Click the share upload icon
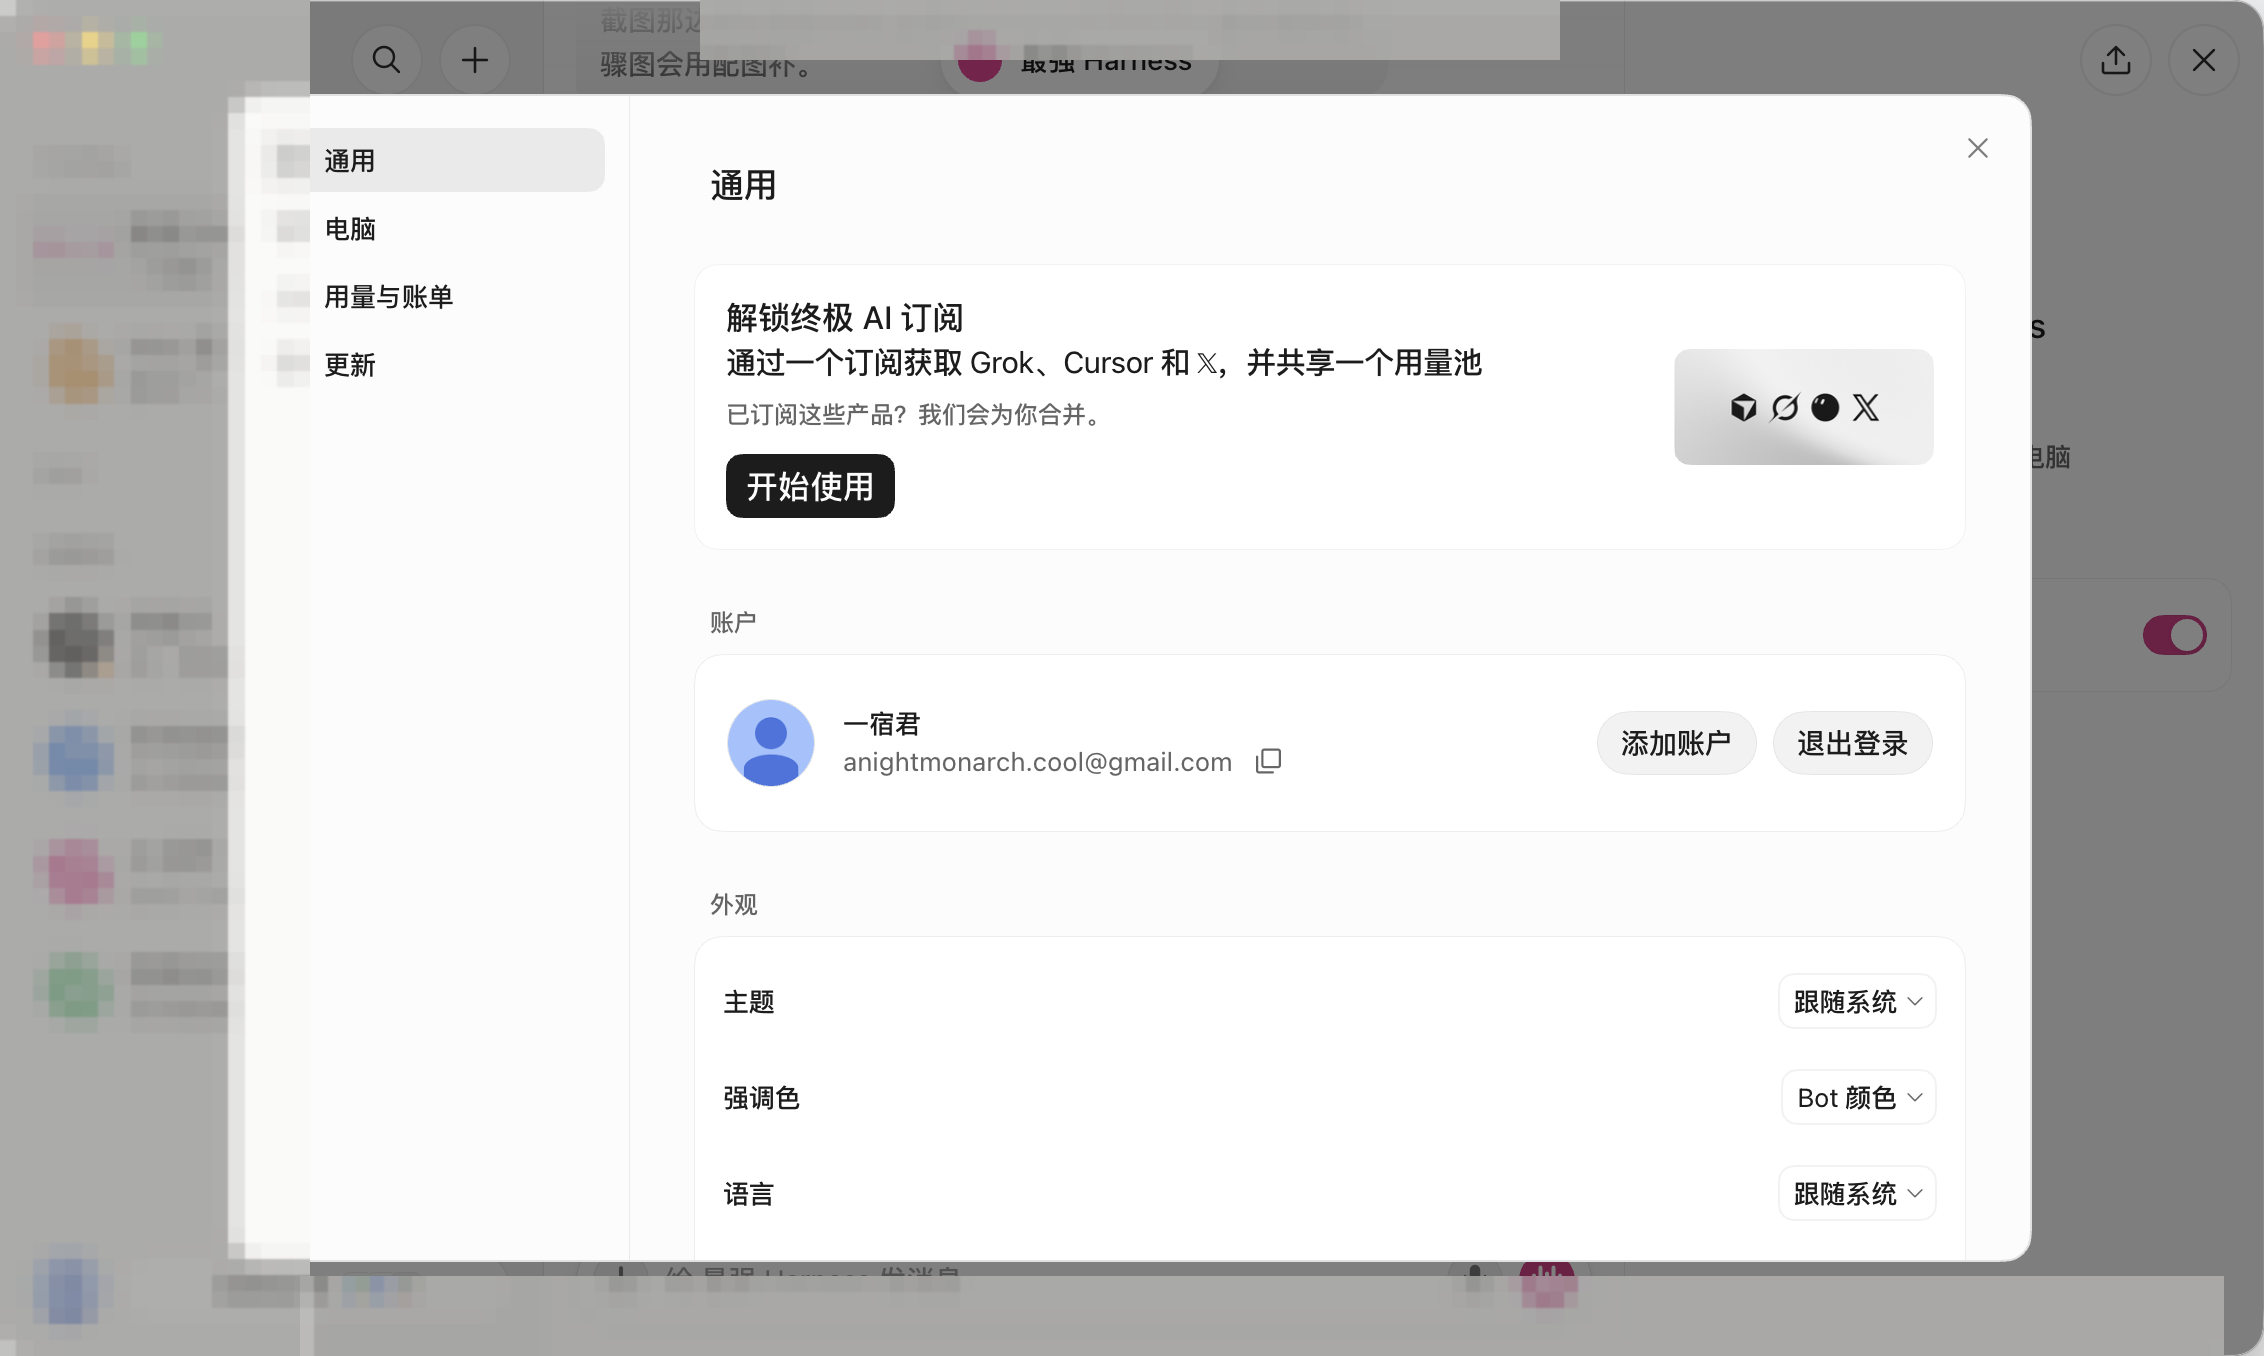 (x=2116, y=60)
